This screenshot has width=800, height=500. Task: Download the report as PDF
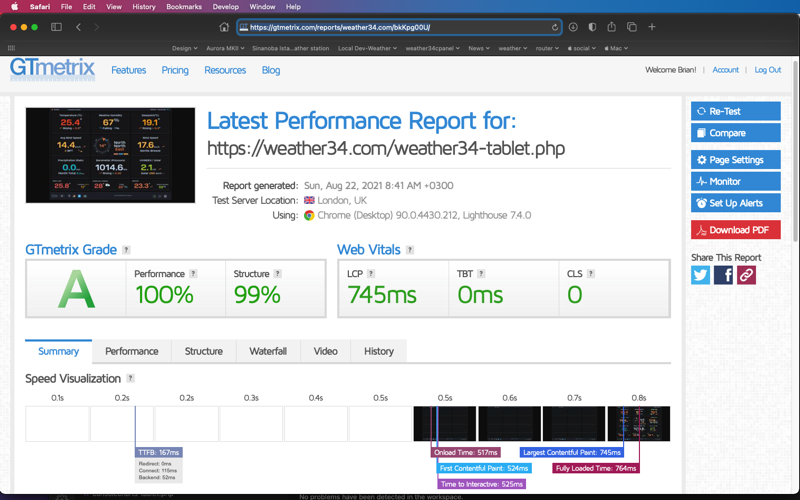pyautogui.click(x=736, y=230)
